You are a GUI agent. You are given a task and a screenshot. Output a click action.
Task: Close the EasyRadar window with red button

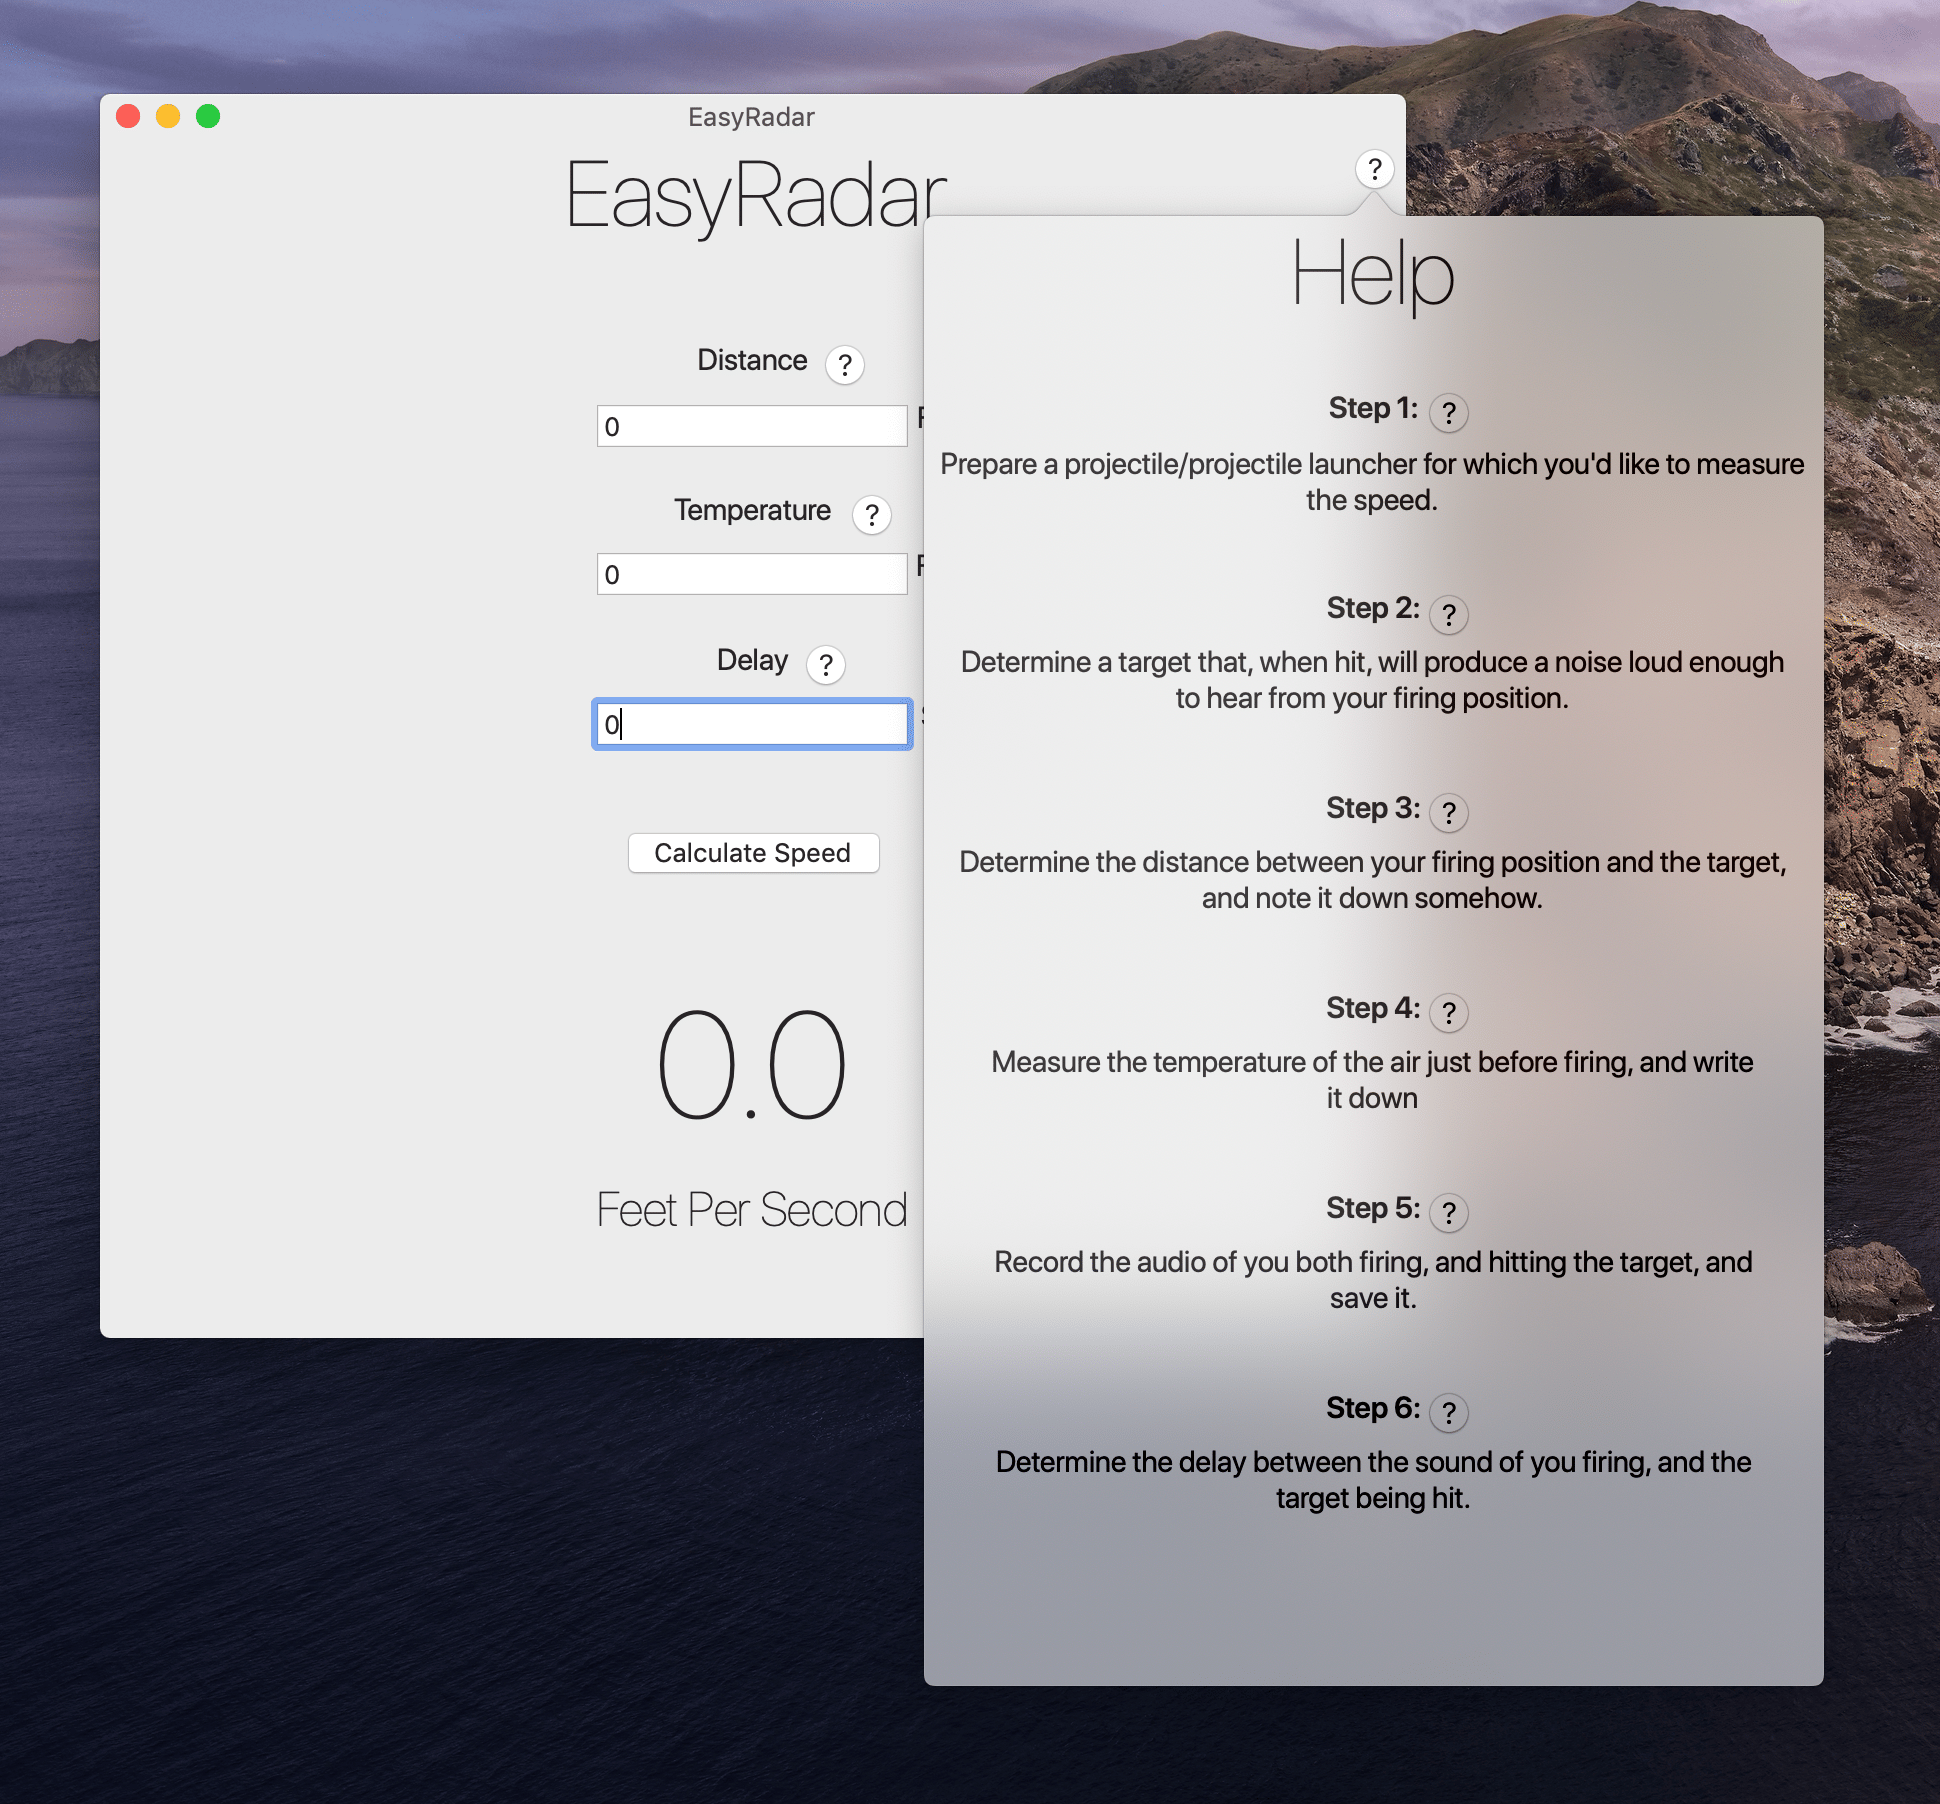128,116
